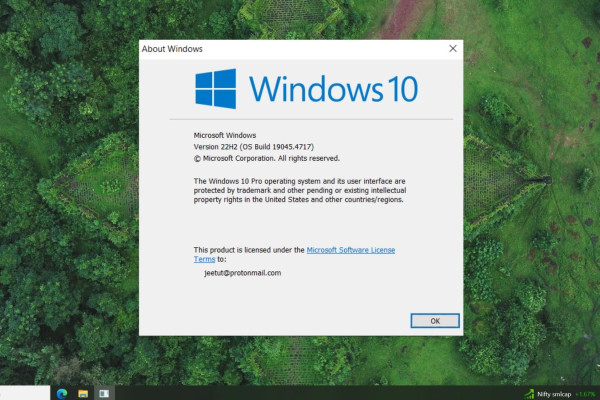The image size is (600, 400).
Task: Open Microsoft Edge from the taskbar
Action: pos(62,393)
